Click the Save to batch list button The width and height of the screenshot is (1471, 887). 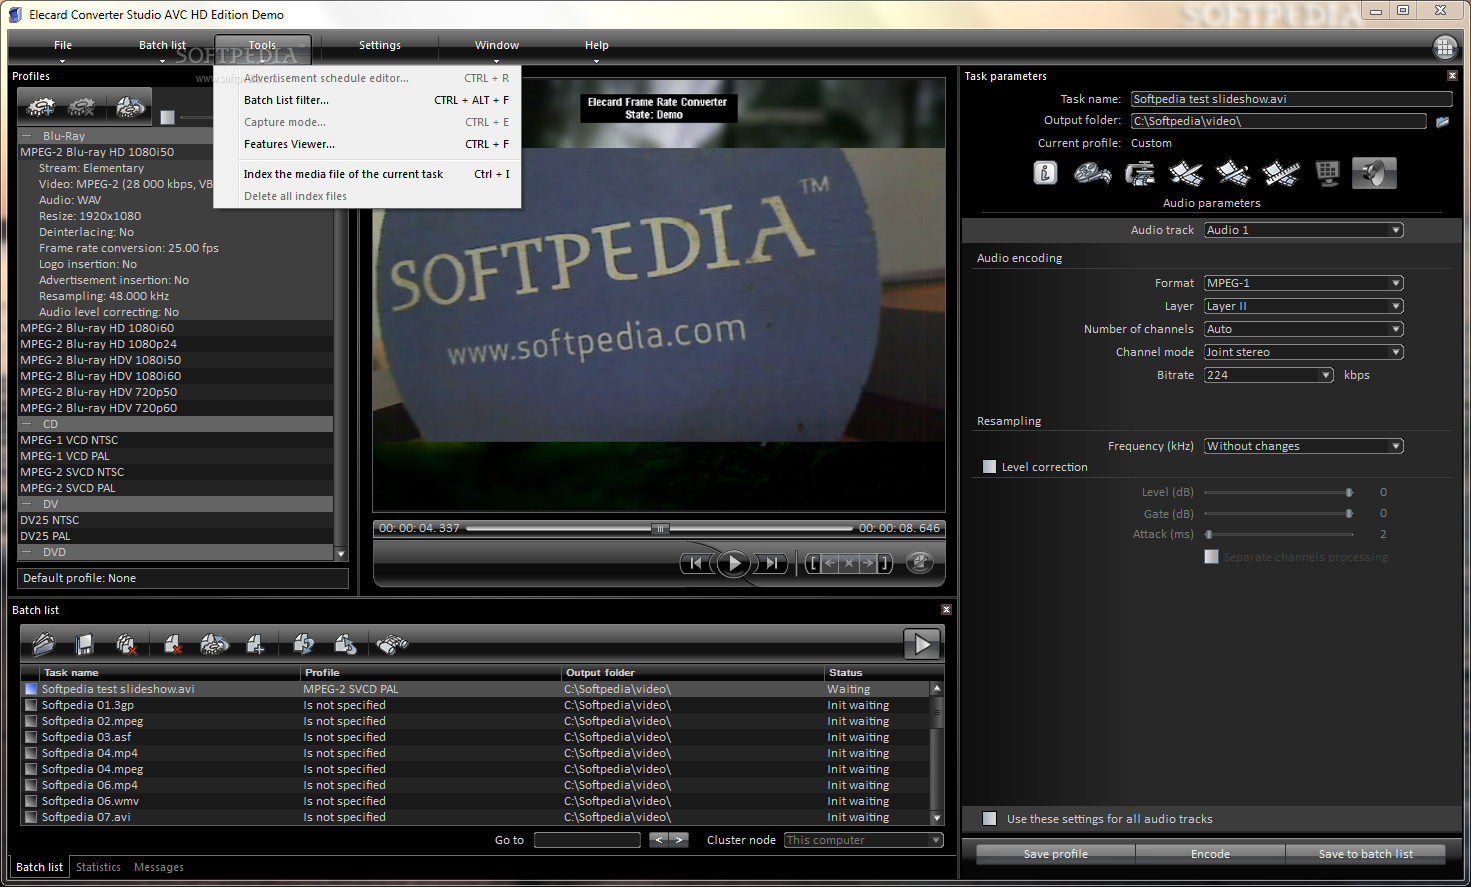click(x=1365, y=854)
